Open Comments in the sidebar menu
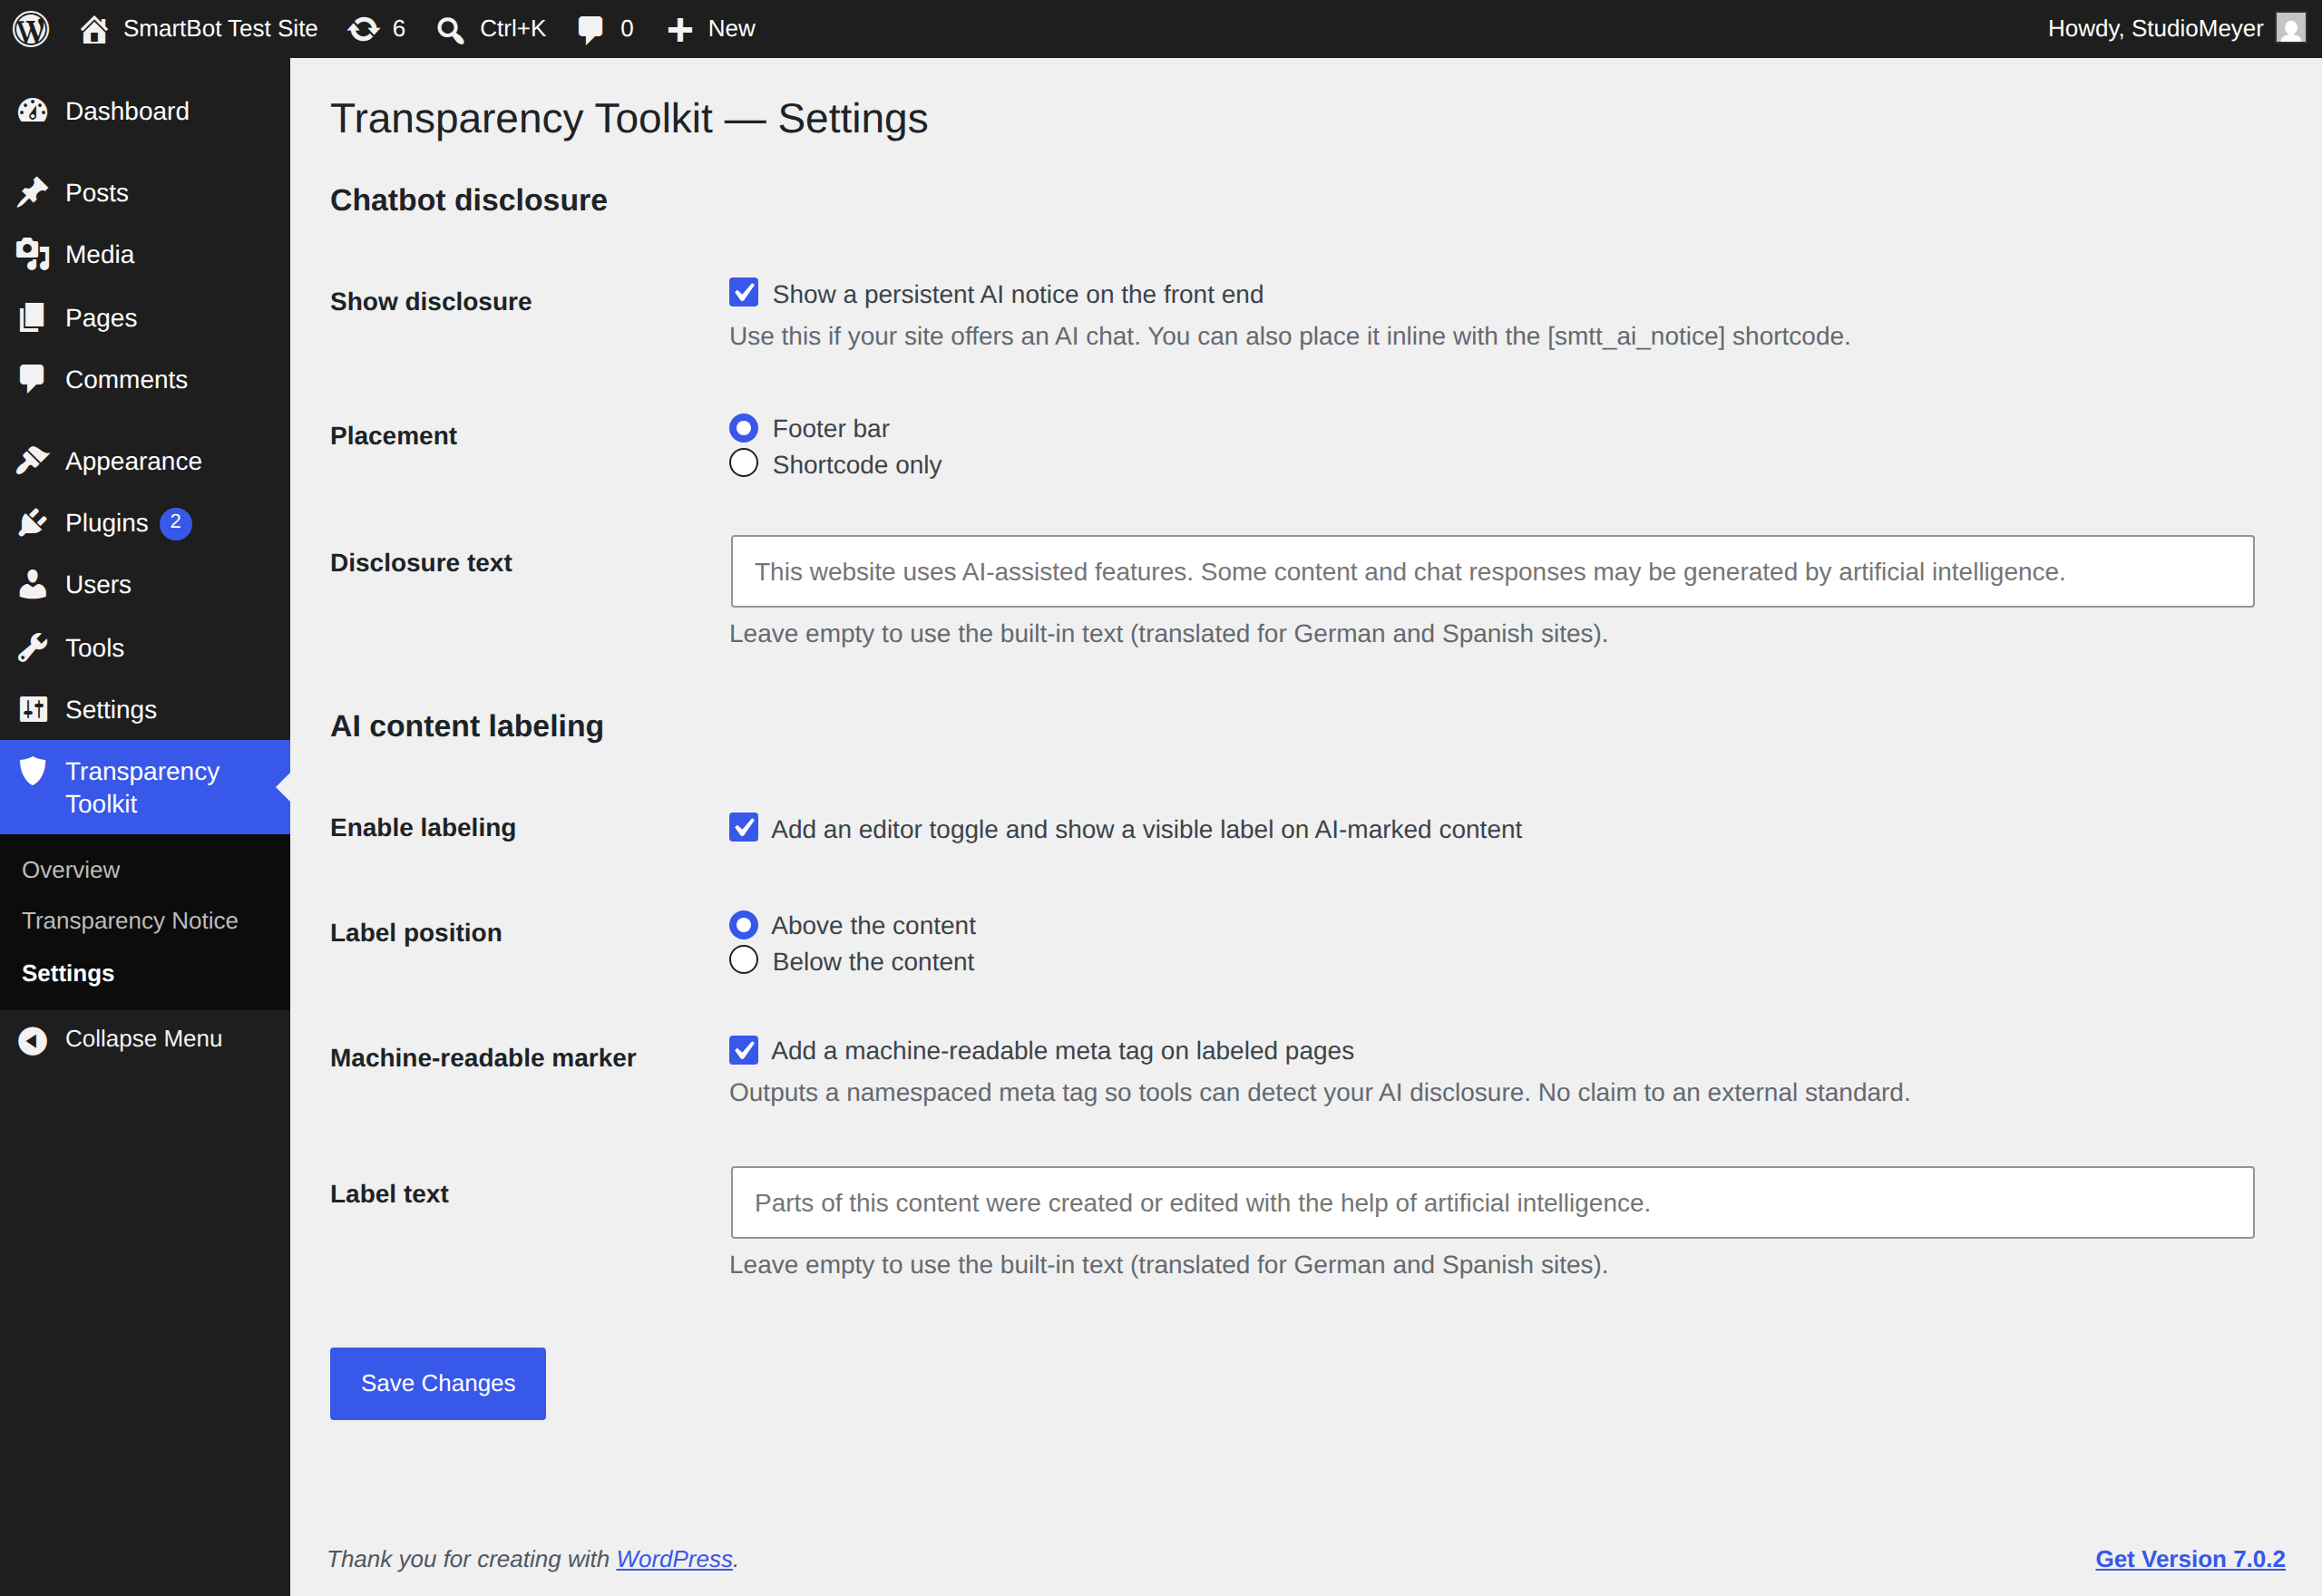The width and height of the screenshot is (2322, 1596). pyautogui.click(x=145, y=379)
